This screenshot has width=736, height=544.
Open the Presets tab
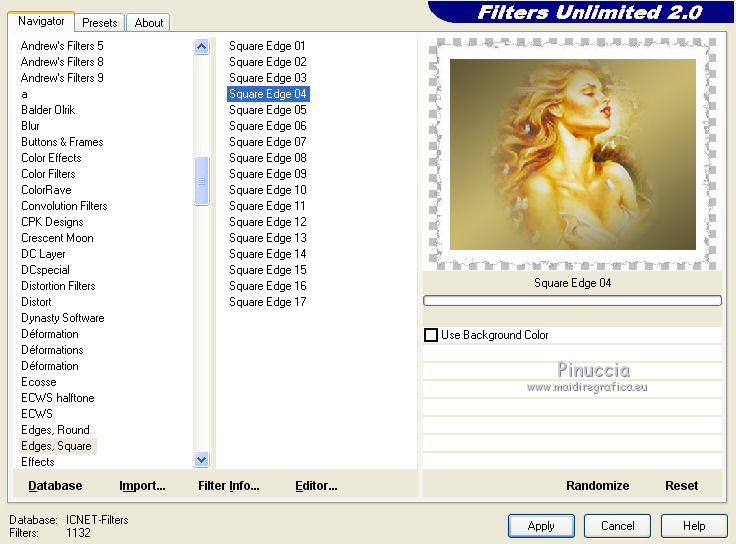(100, 23)
